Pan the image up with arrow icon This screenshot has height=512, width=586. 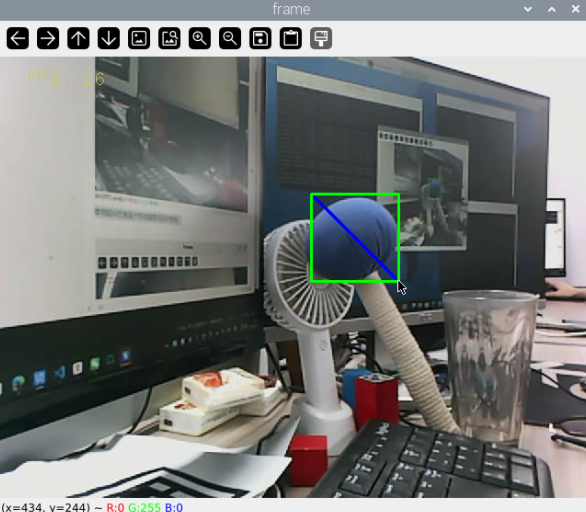tap(78, 38)
